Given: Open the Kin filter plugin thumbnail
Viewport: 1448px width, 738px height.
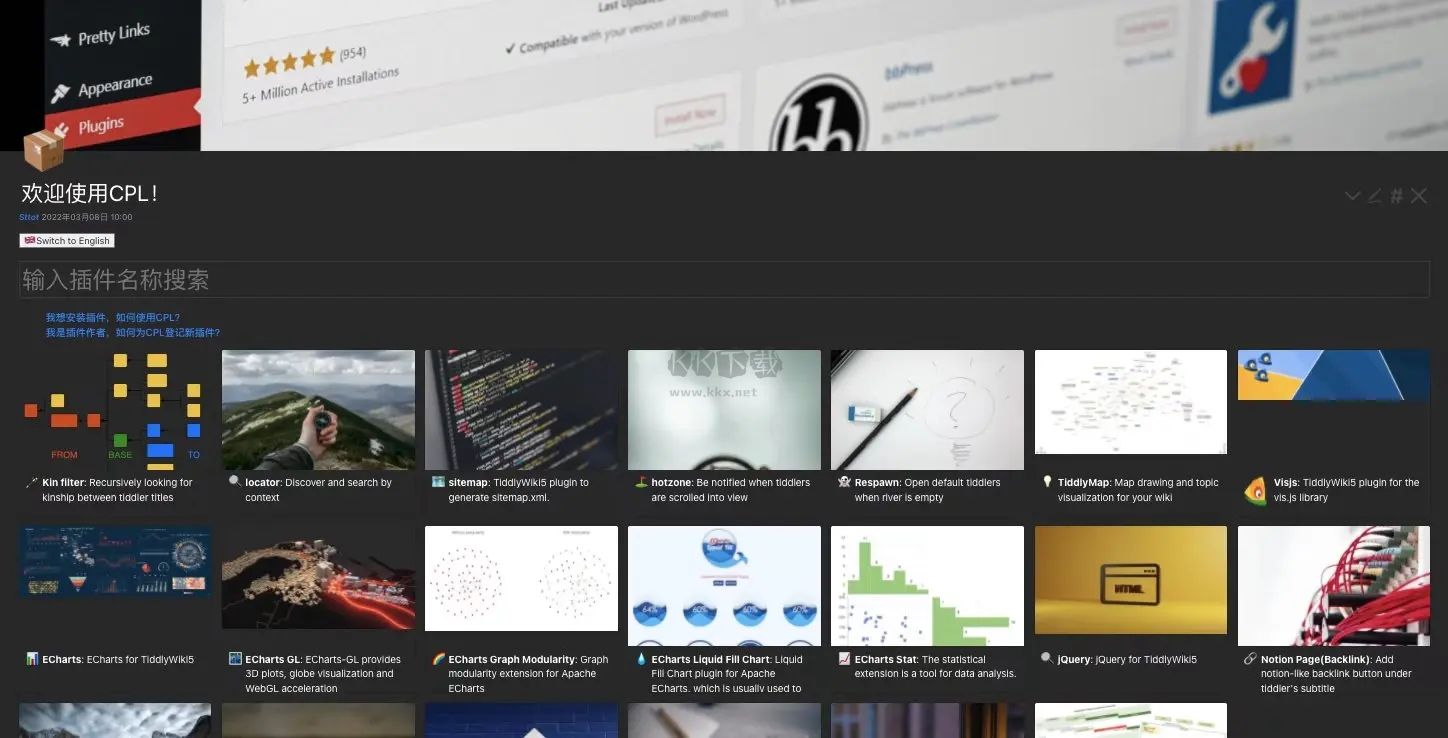Looking at the screenshot, I should click(115, 410).
